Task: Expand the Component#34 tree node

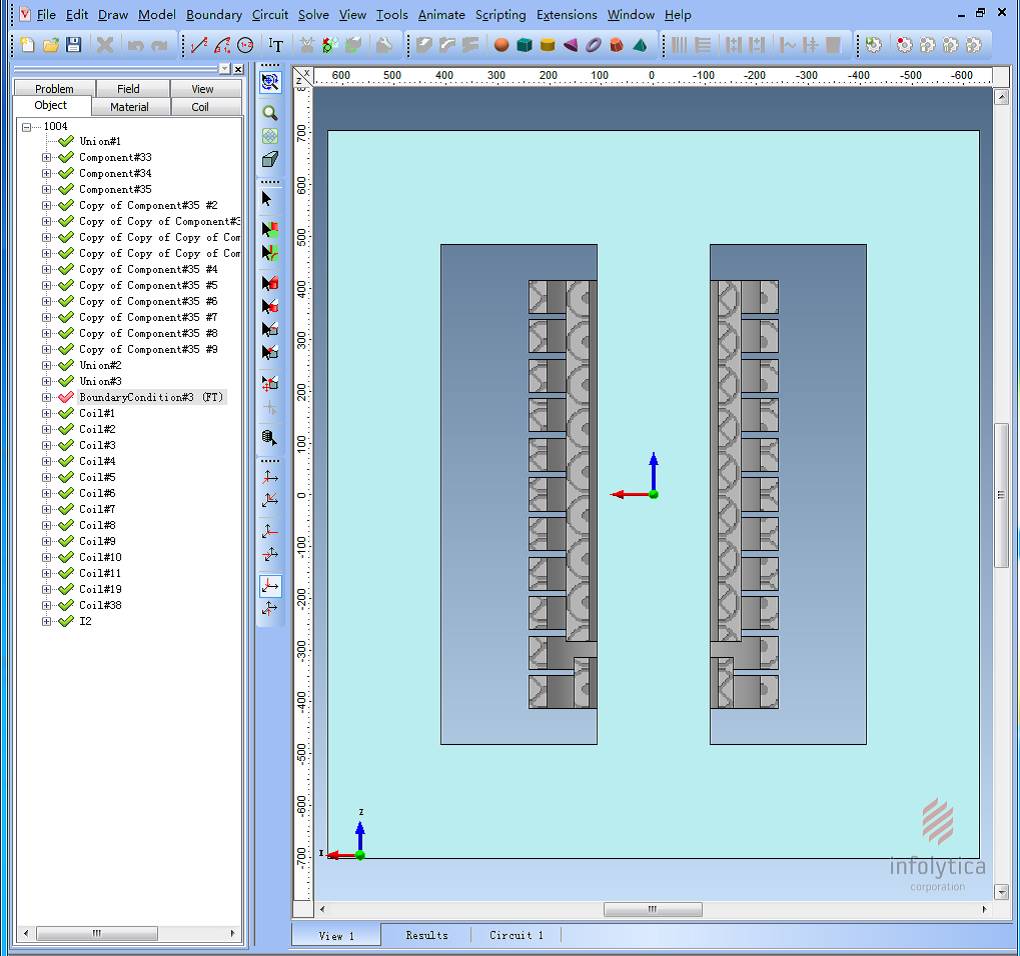Action: [x=46, y=174]
